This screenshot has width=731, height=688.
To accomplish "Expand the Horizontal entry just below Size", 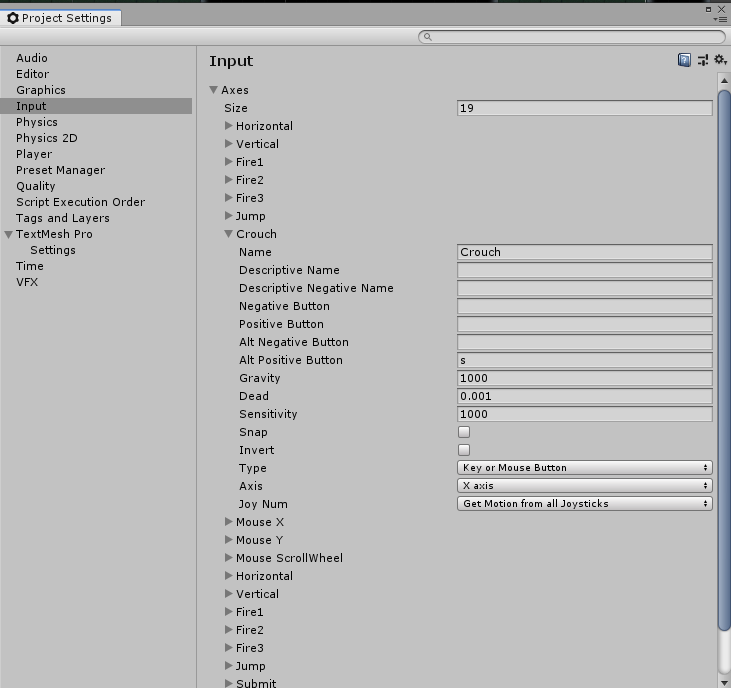I will pyautogui.click(x=228, y=125).
